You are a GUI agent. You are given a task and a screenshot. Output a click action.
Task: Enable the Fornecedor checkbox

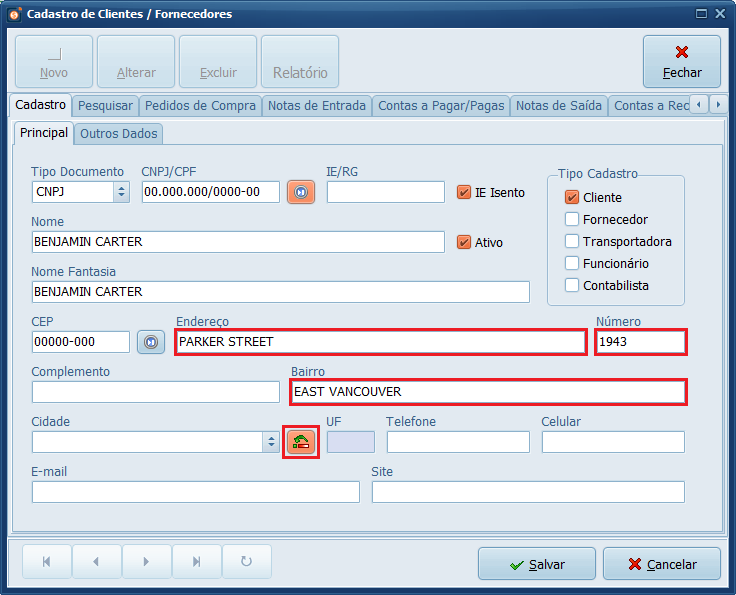(572, 219)
